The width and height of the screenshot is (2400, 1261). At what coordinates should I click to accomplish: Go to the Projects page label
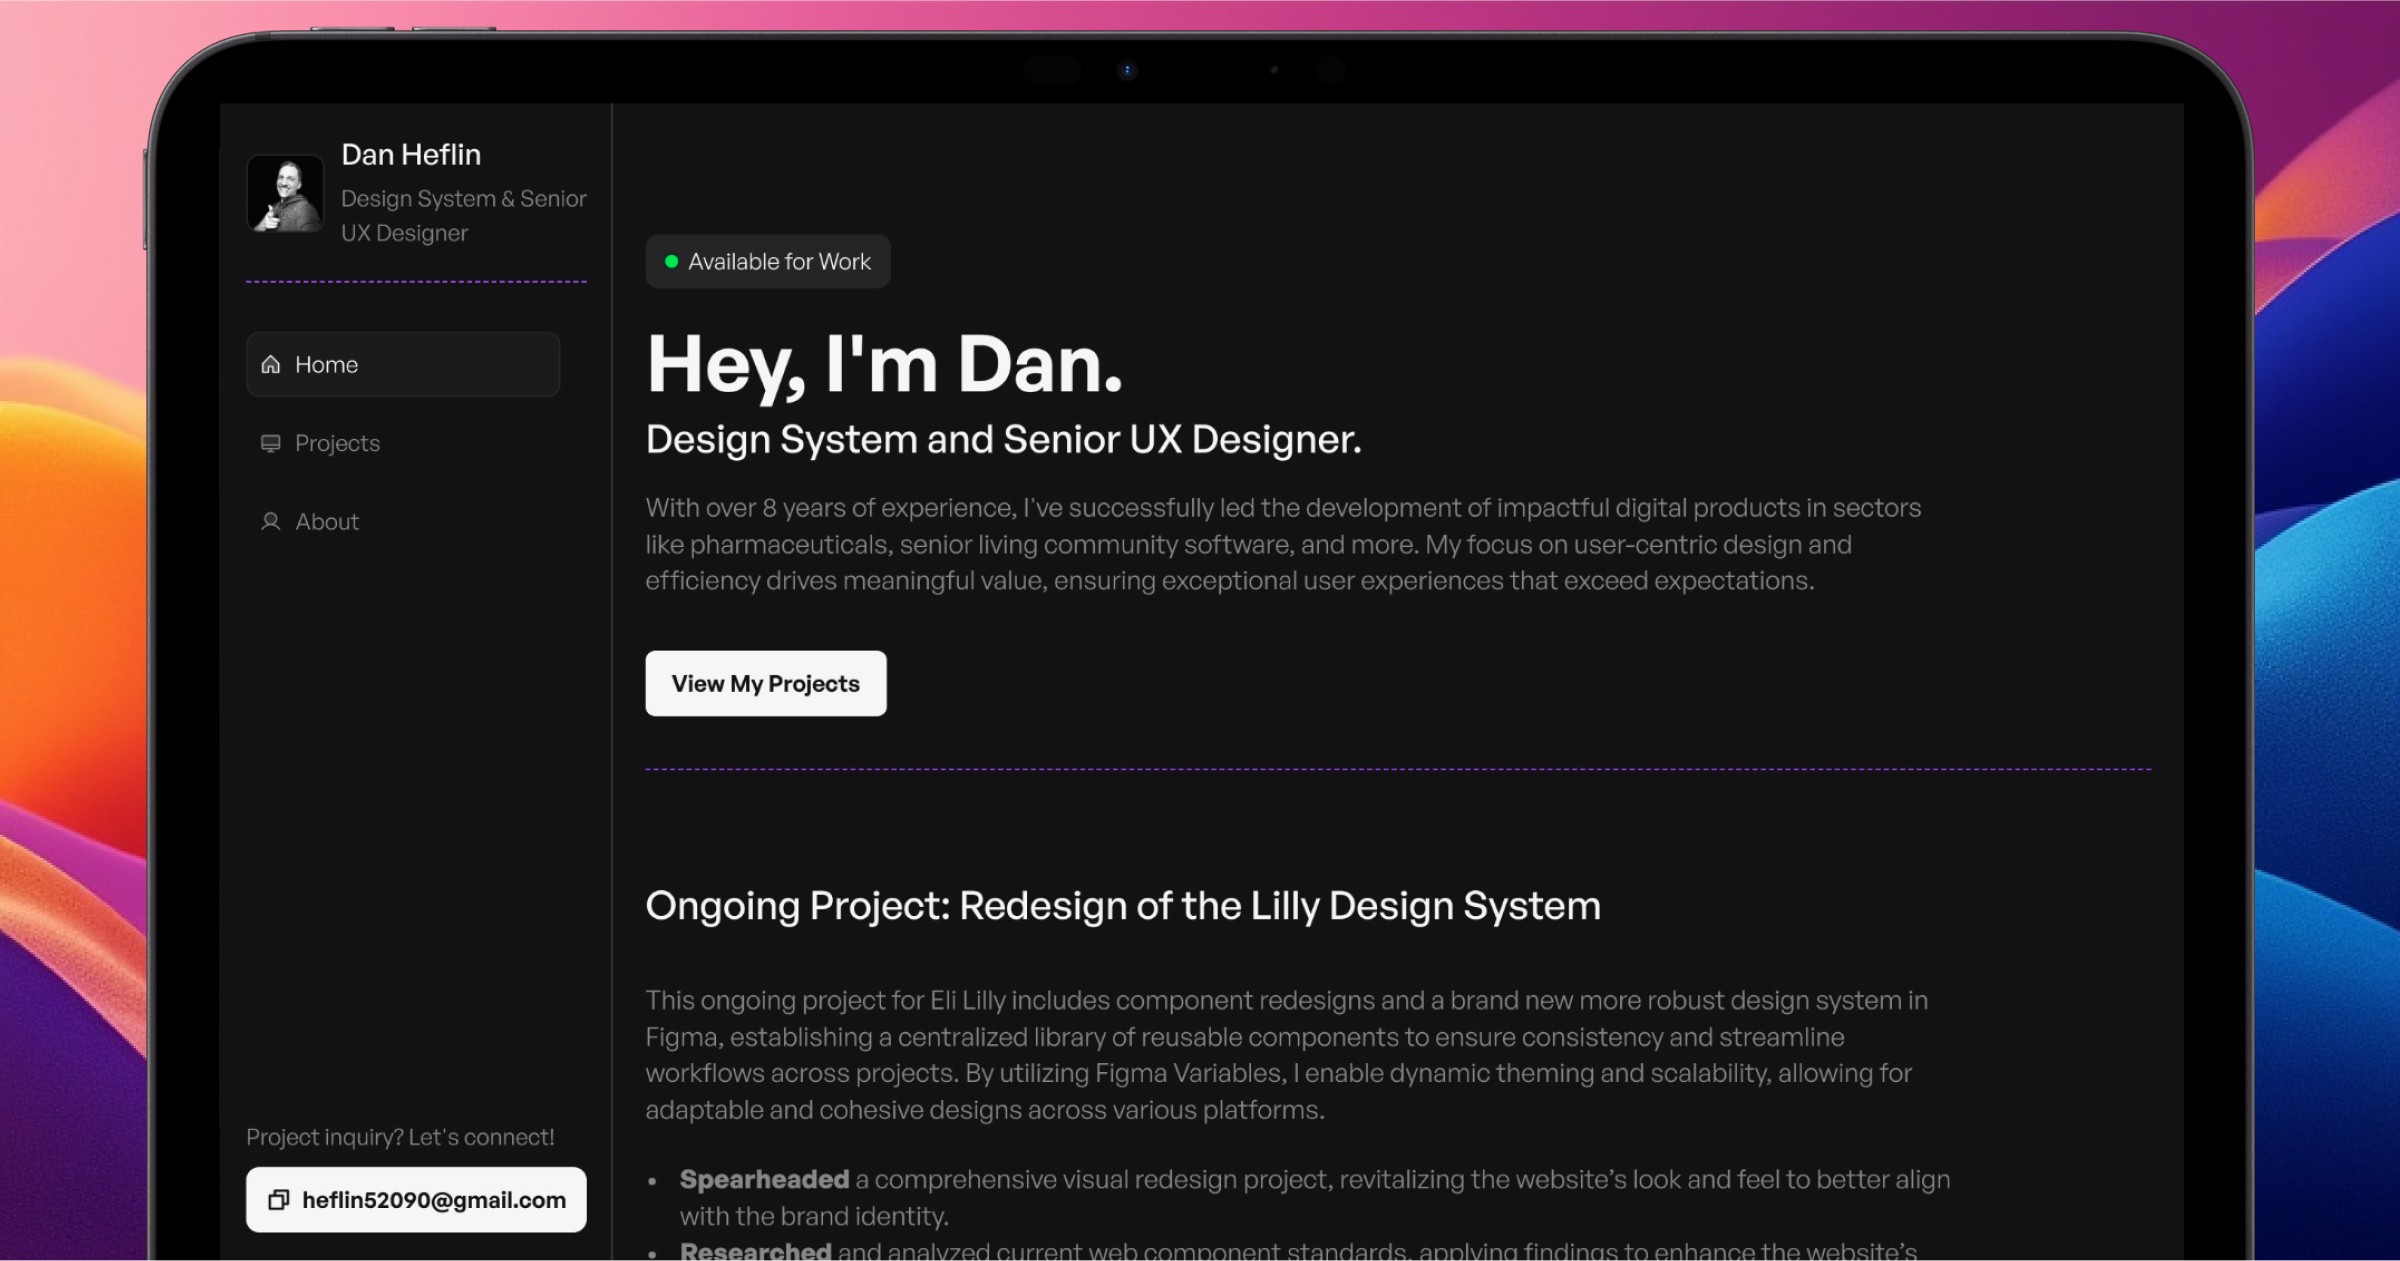click(x=337, y=443)
